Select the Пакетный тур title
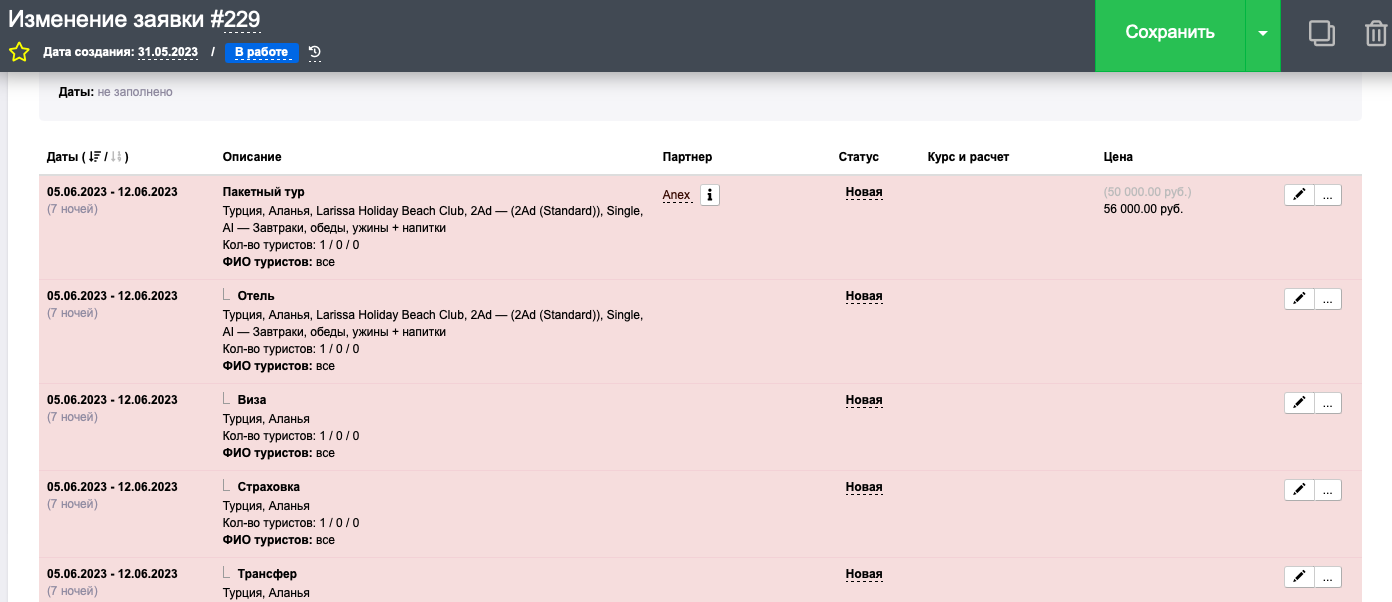The width and height of the screenshot is (1392, 602). 263,192
